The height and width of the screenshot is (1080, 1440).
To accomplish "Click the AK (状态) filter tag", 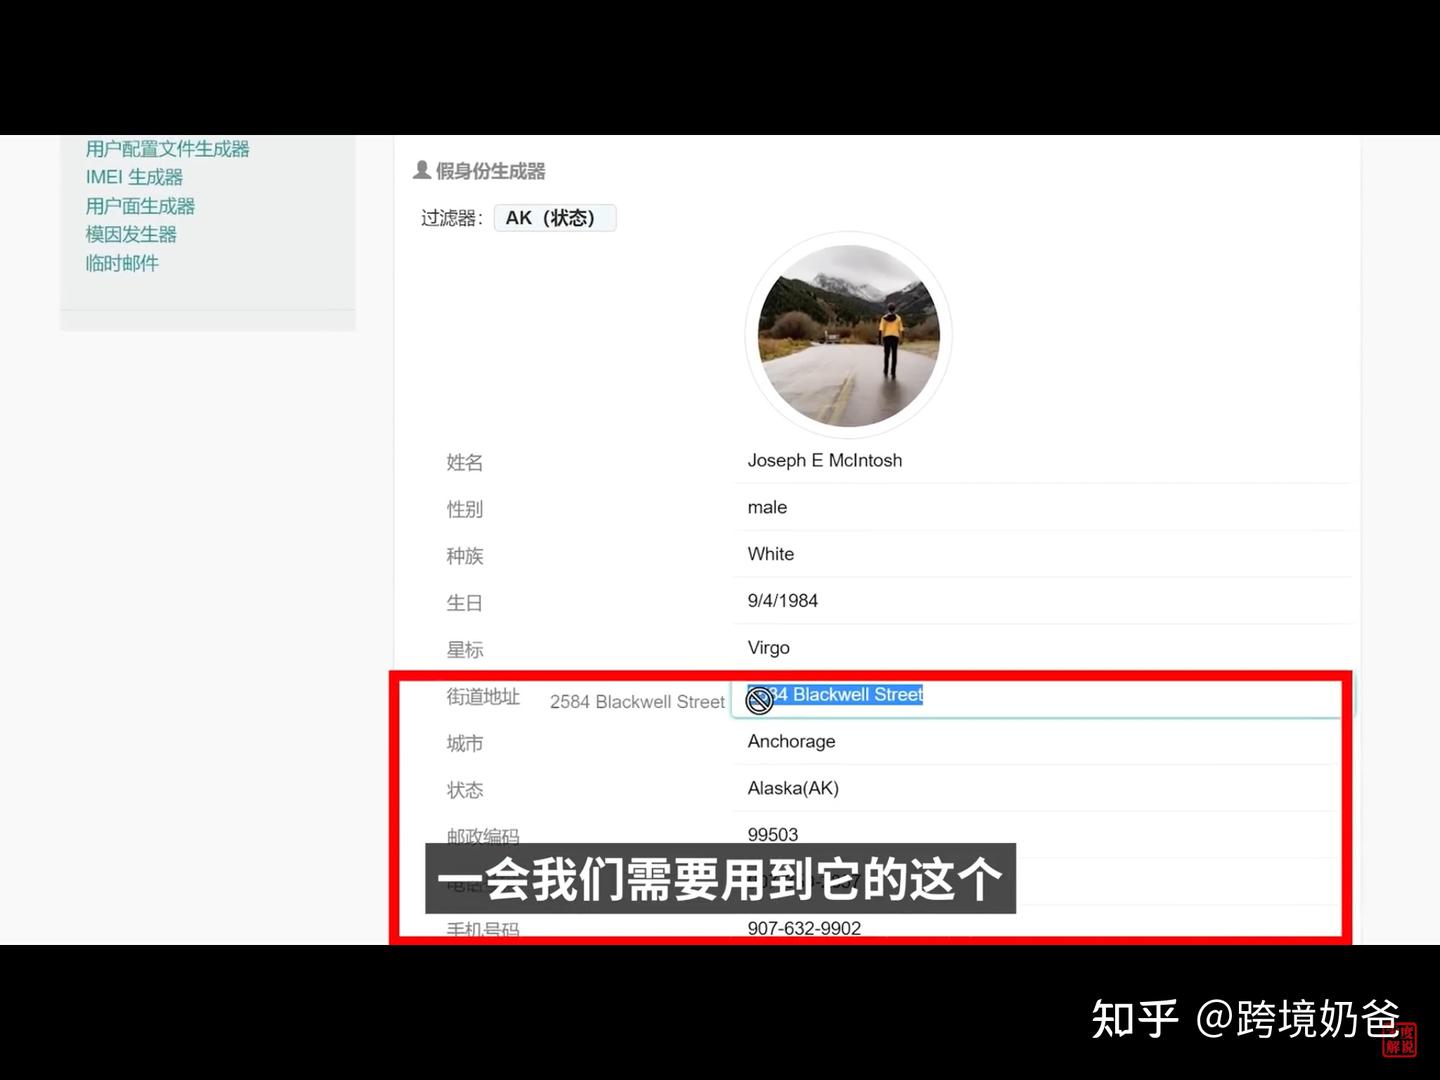I will point(555,217).
